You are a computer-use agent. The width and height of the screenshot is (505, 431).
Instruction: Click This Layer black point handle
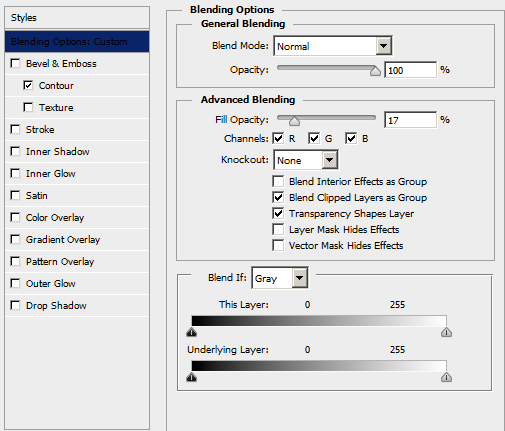[x=192, y=332]
